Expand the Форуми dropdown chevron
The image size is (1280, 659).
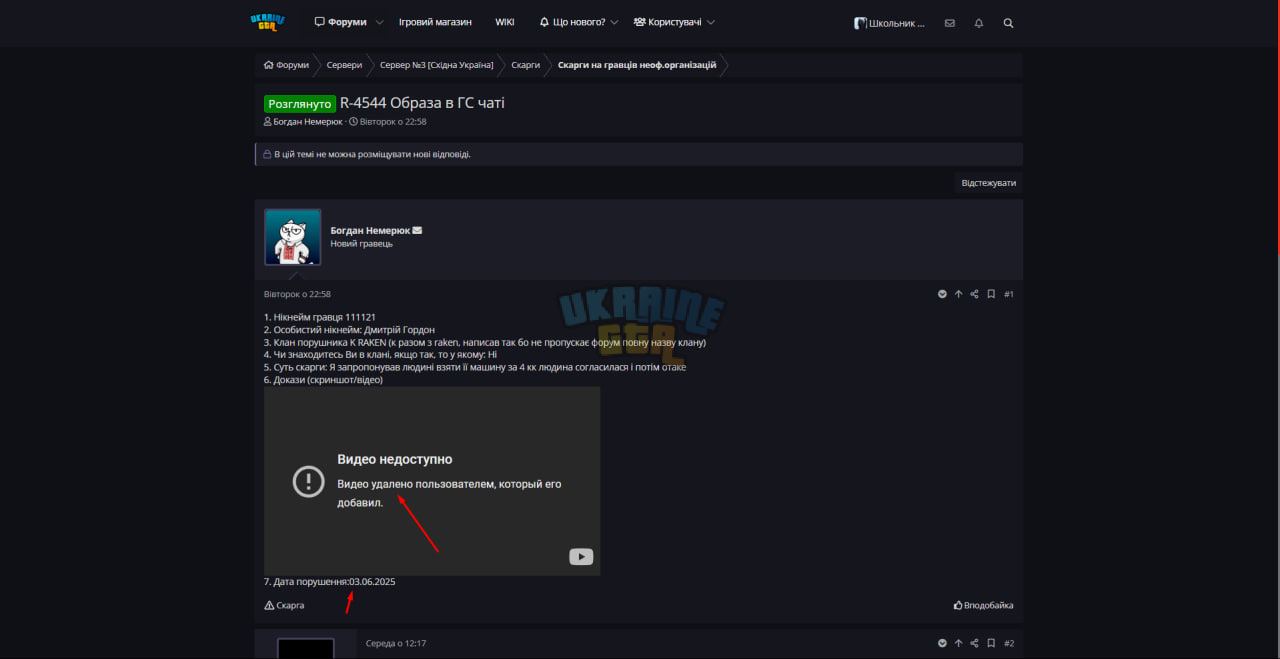tap(380, 22)
